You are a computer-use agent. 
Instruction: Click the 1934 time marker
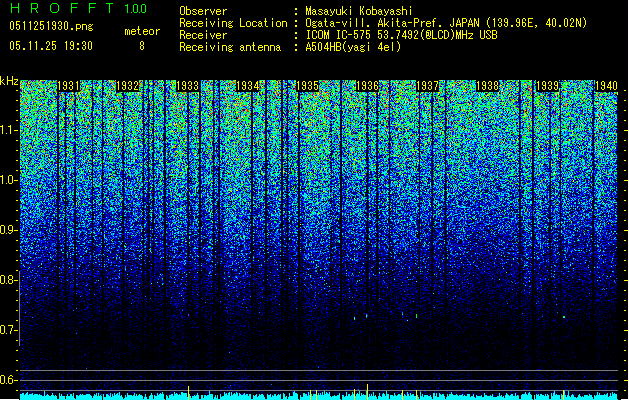coord(248,86)
